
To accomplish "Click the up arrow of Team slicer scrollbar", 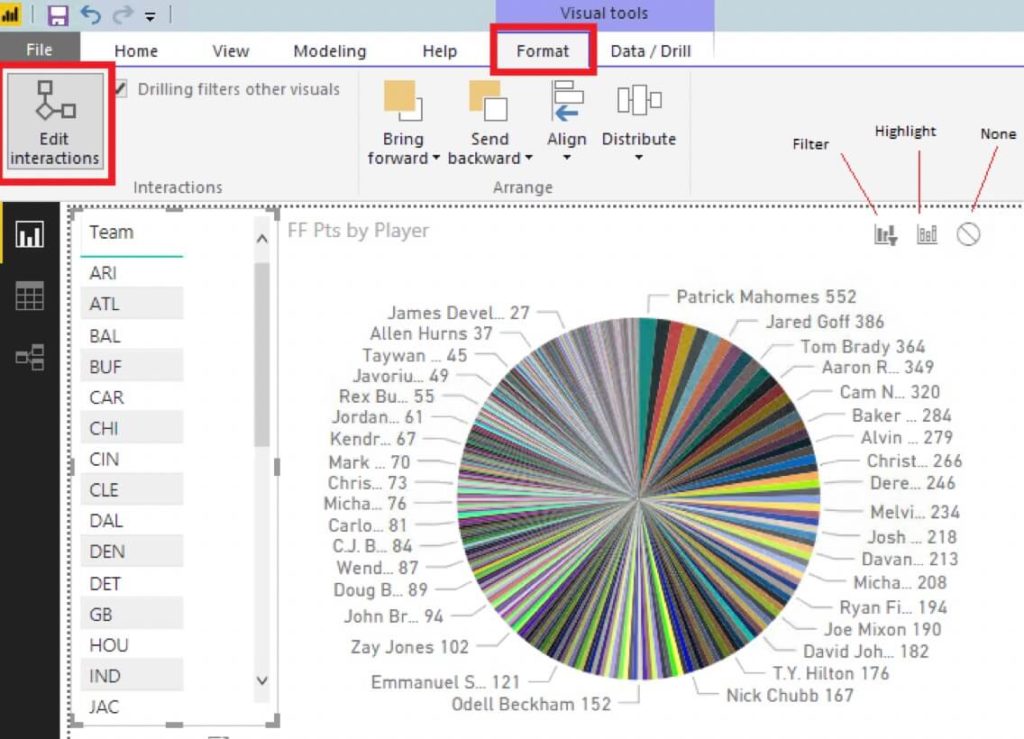I will 262,239.
